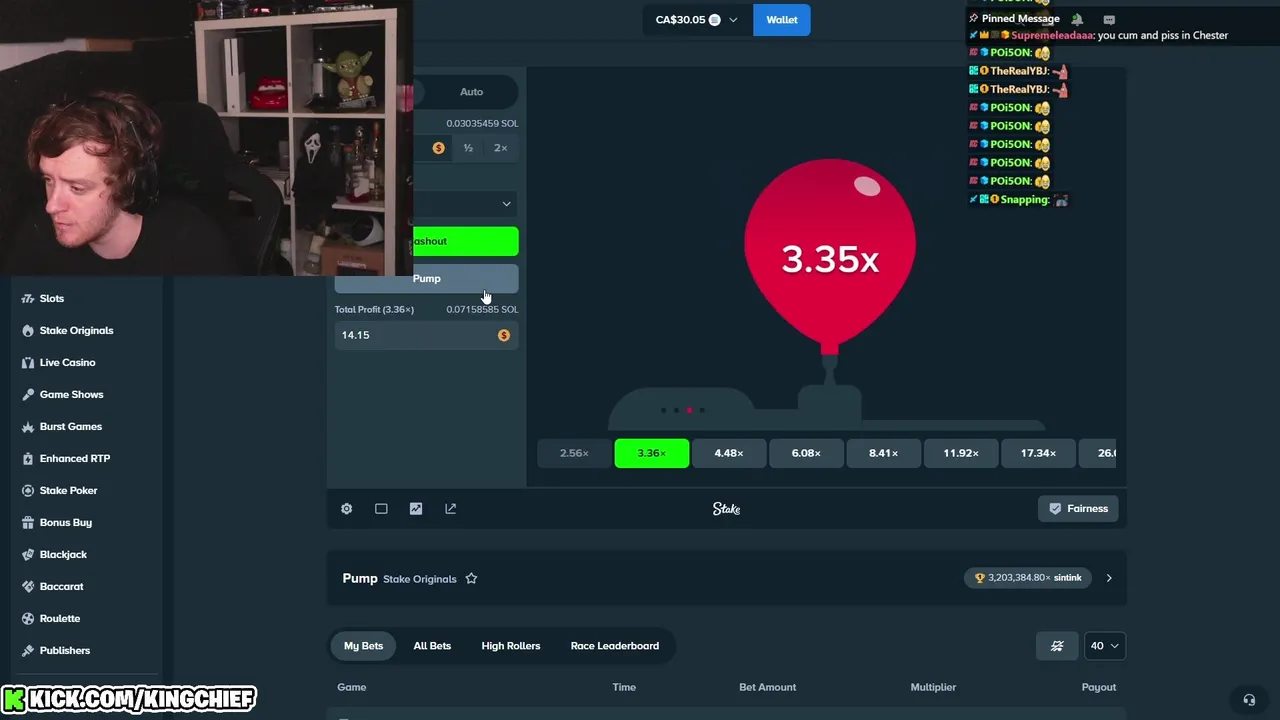Click the Stake Originals link beside Pump

tap(420, 579)
